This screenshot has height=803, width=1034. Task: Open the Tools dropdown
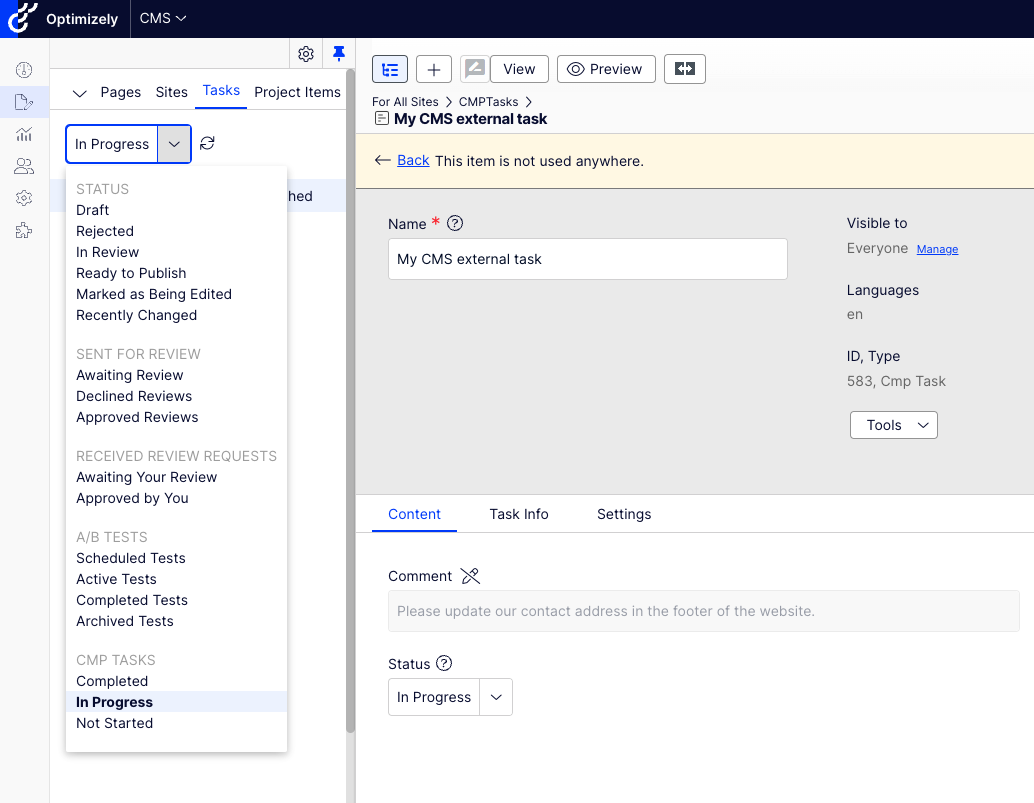tap(893, 425)
